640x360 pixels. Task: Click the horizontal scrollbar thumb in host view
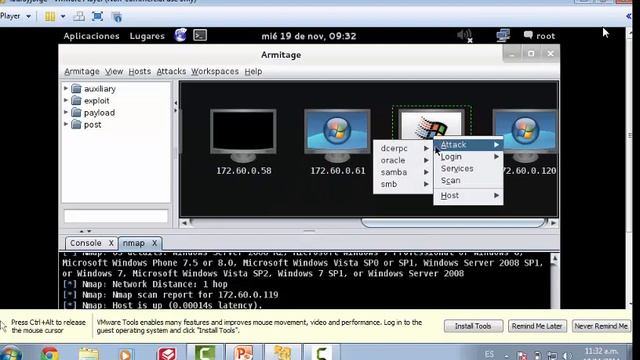pyautogui.click(x=453, y=223)
